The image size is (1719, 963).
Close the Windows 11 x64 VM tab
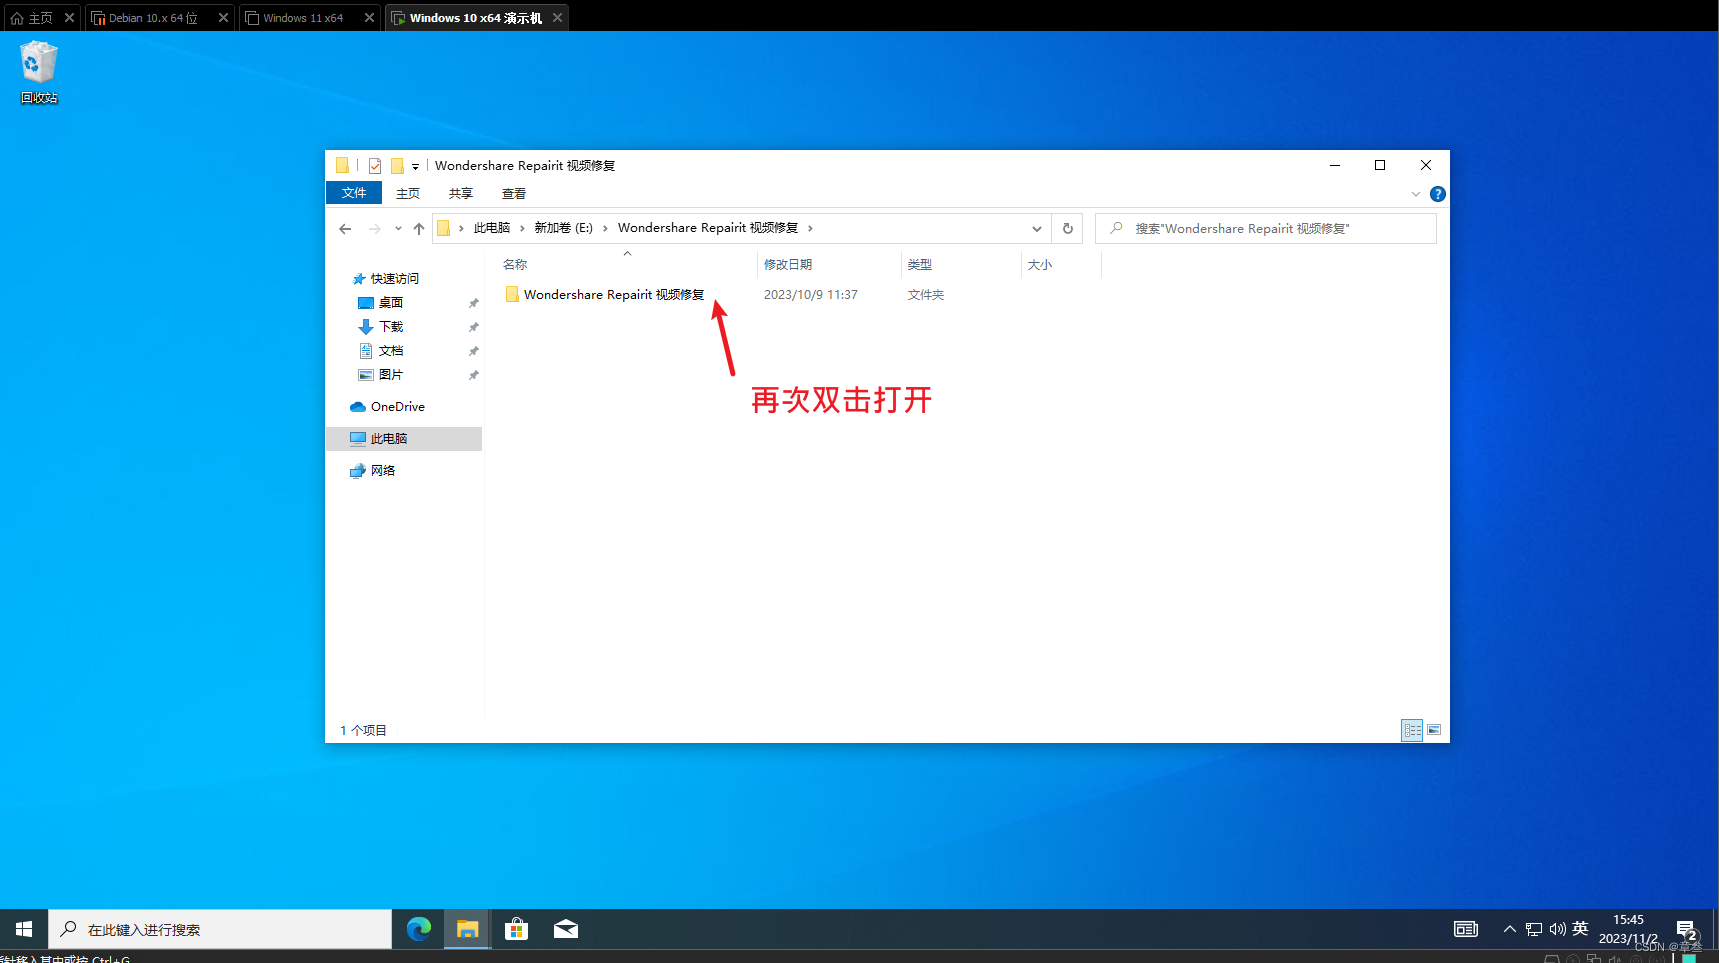(x=369, y=18)
